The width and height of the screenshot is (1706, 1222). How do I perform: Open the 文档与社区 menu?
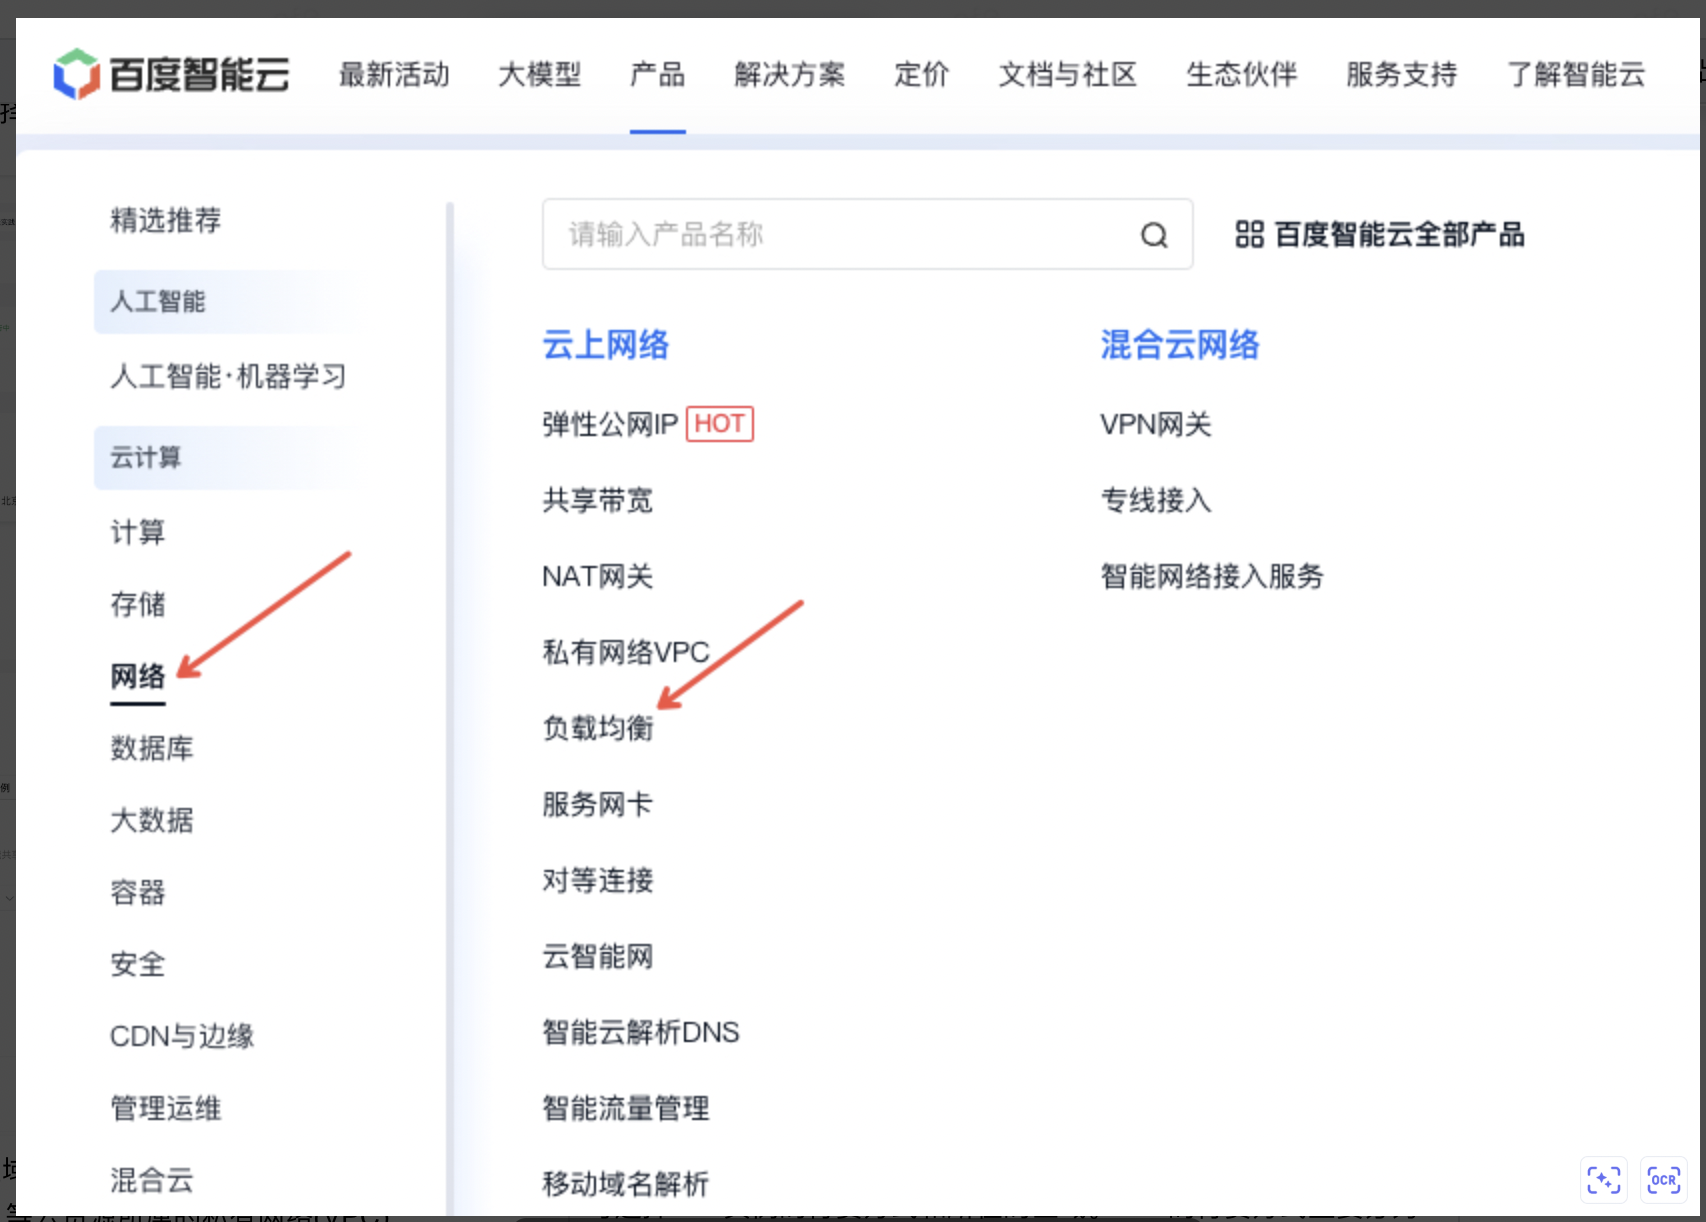(x=1068, y=75)
